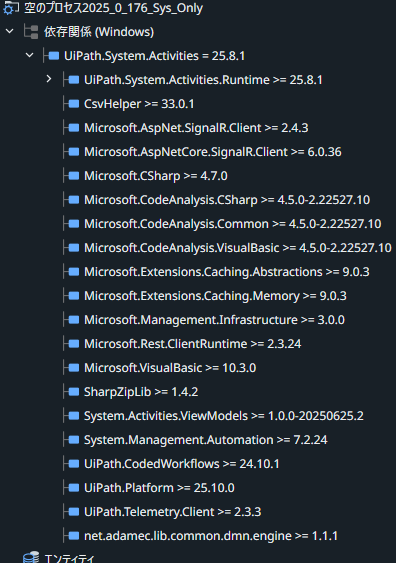Screen dimensions: 396x563
Task: Select project root 空のプロセス2025_0_176_Sys_Only
Action: [113, 8]
